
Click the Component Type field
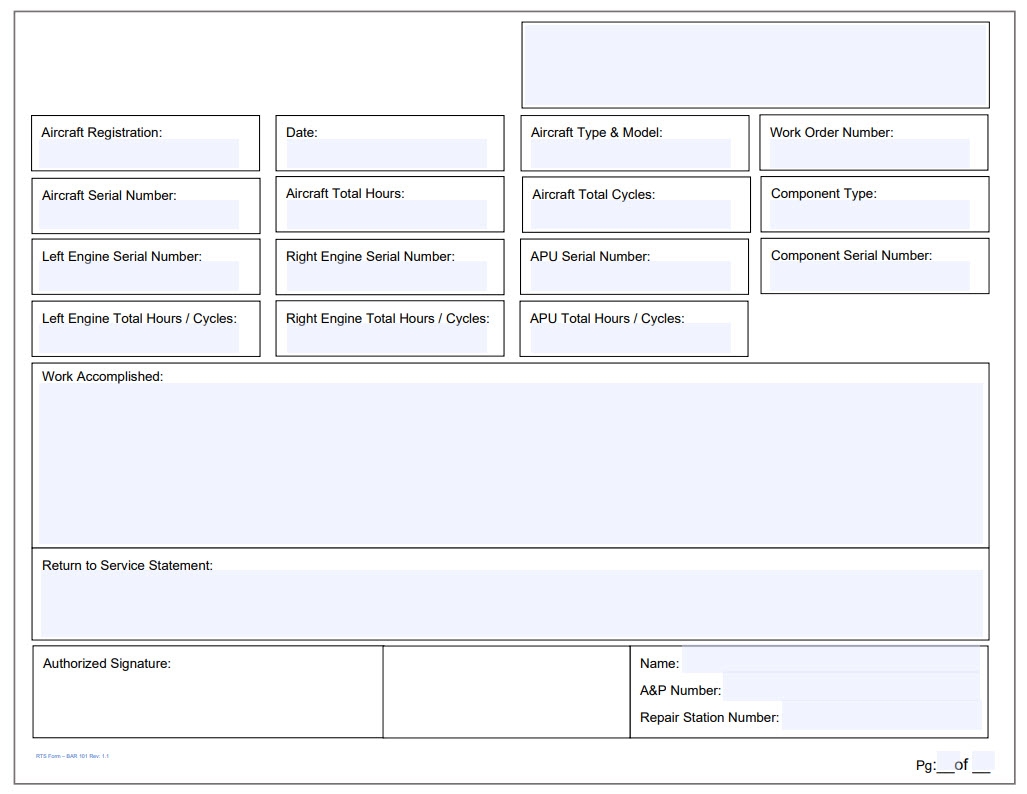[x=870, y=215]
